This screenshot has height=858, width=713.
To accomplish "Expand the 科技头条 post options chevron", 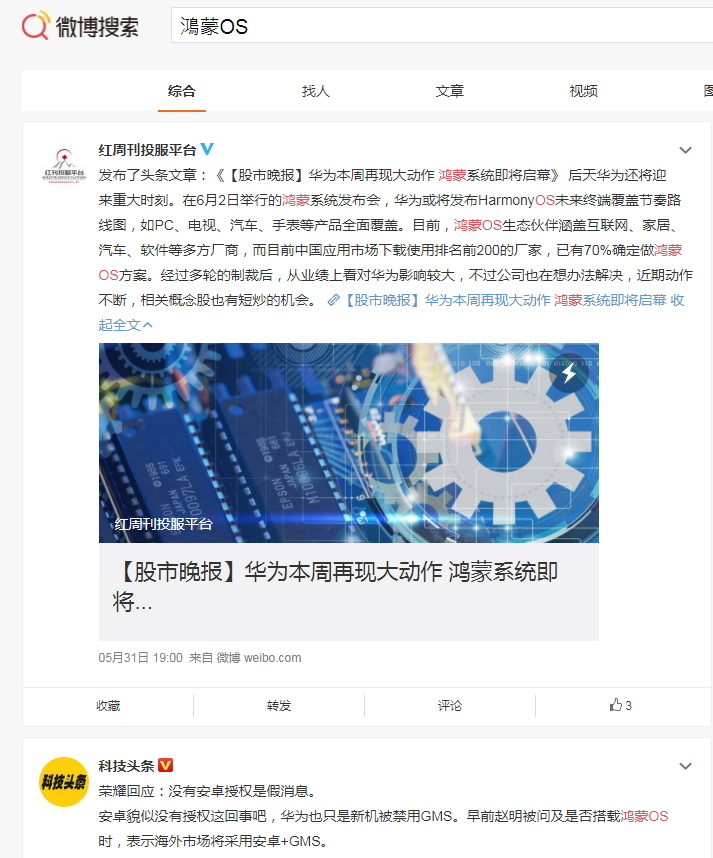I will coord(685,766).
